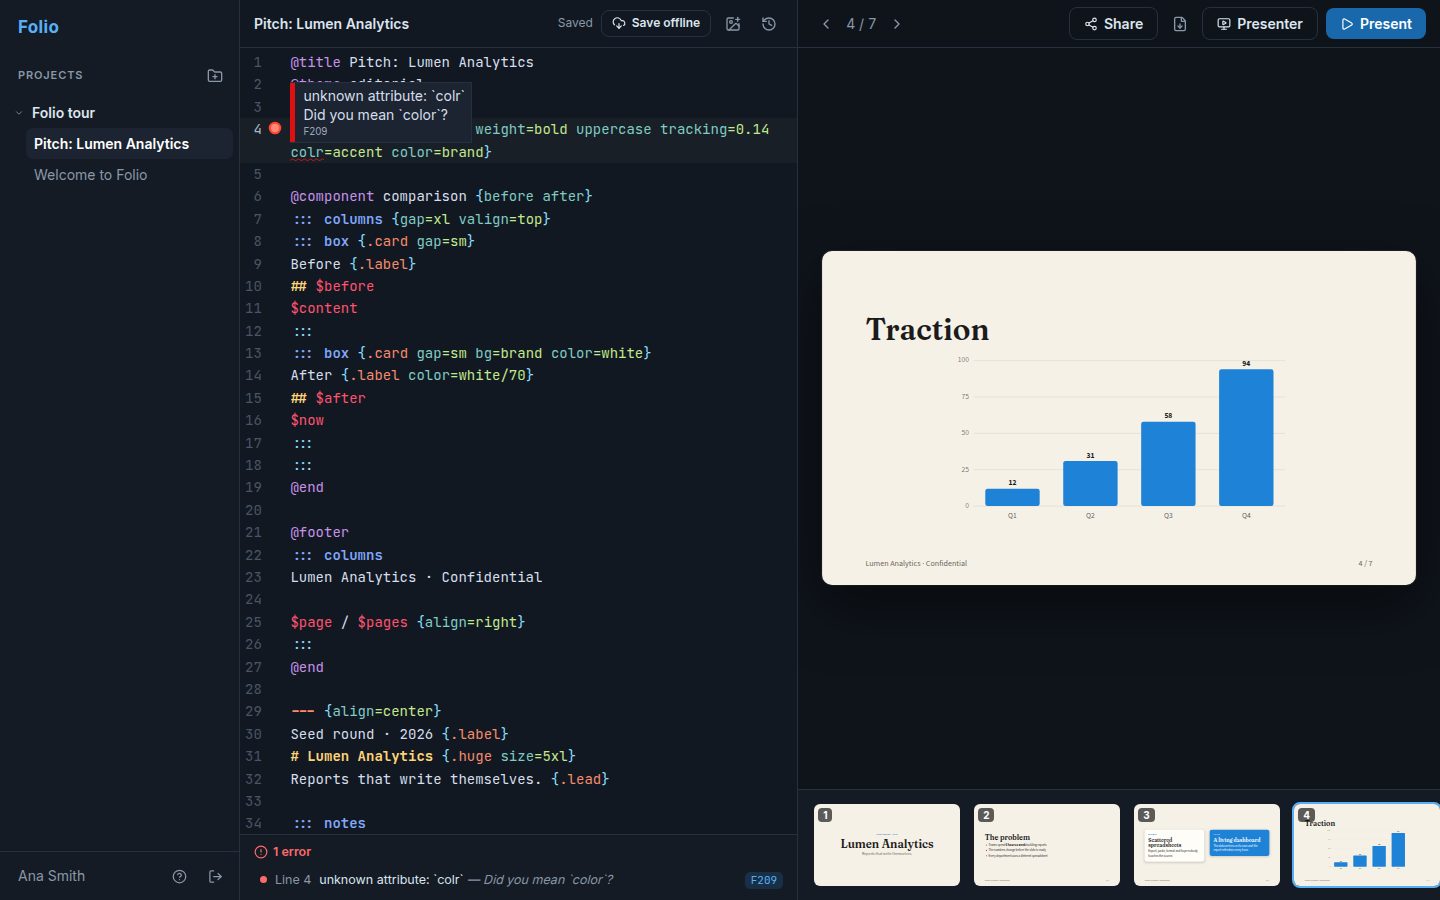
Task: Click the Share button
Action: click(x=1113, y=24)
